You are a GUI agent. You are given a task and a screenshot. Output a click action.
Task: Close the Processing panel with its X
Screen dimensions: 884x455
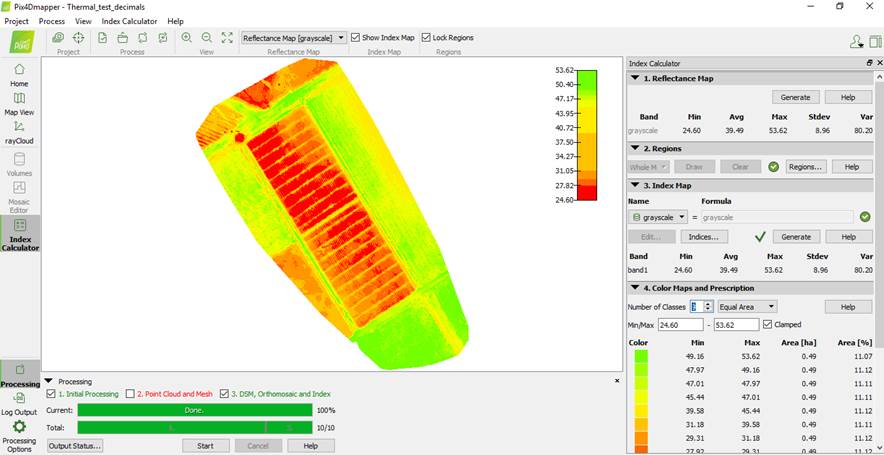617,381
